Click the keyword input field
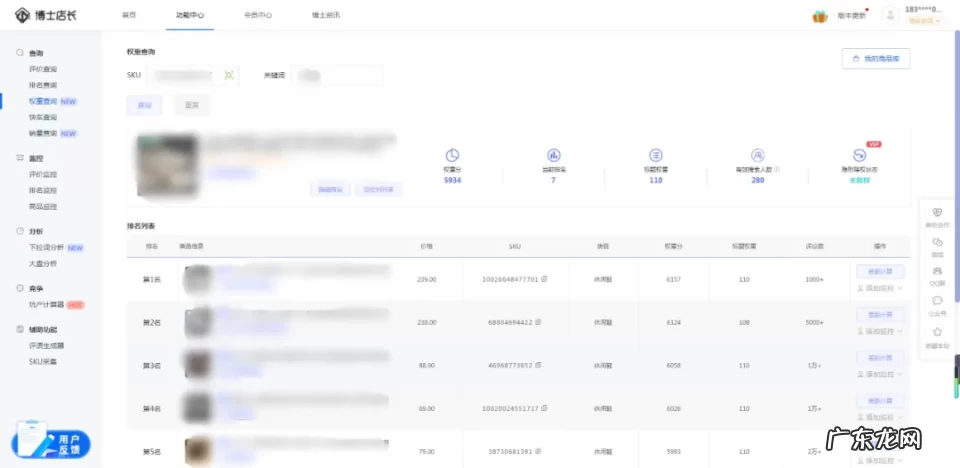The height and width of the screenshot is (468, 960). (x=338, y=75)
